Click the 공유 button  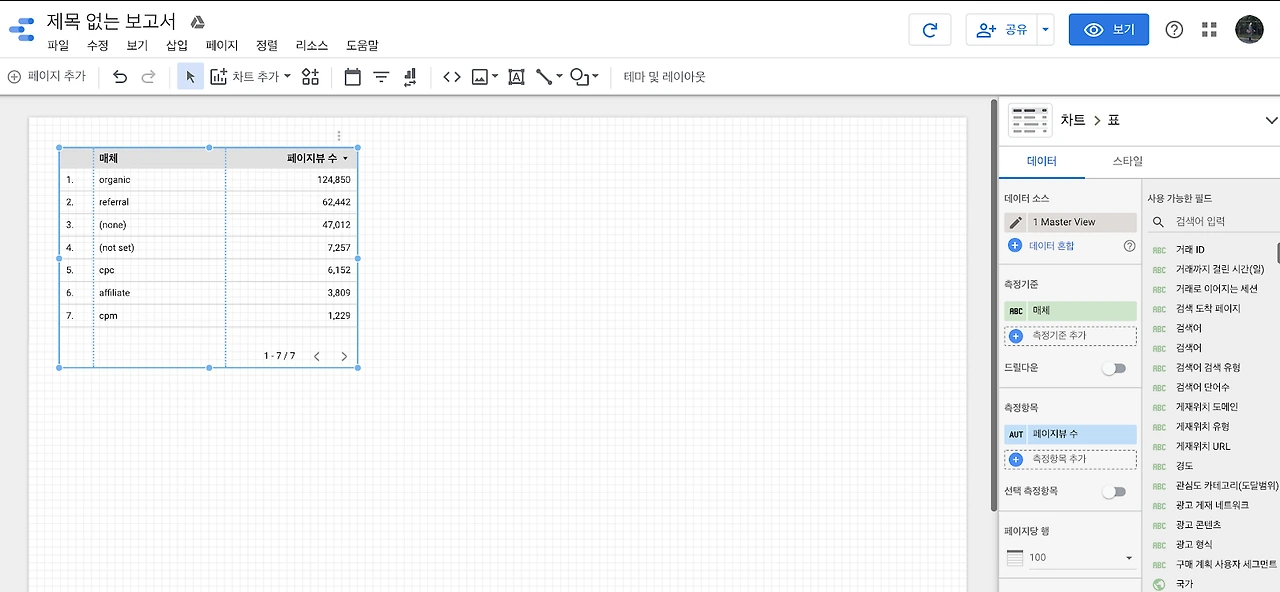click(x=1002, y=30)
